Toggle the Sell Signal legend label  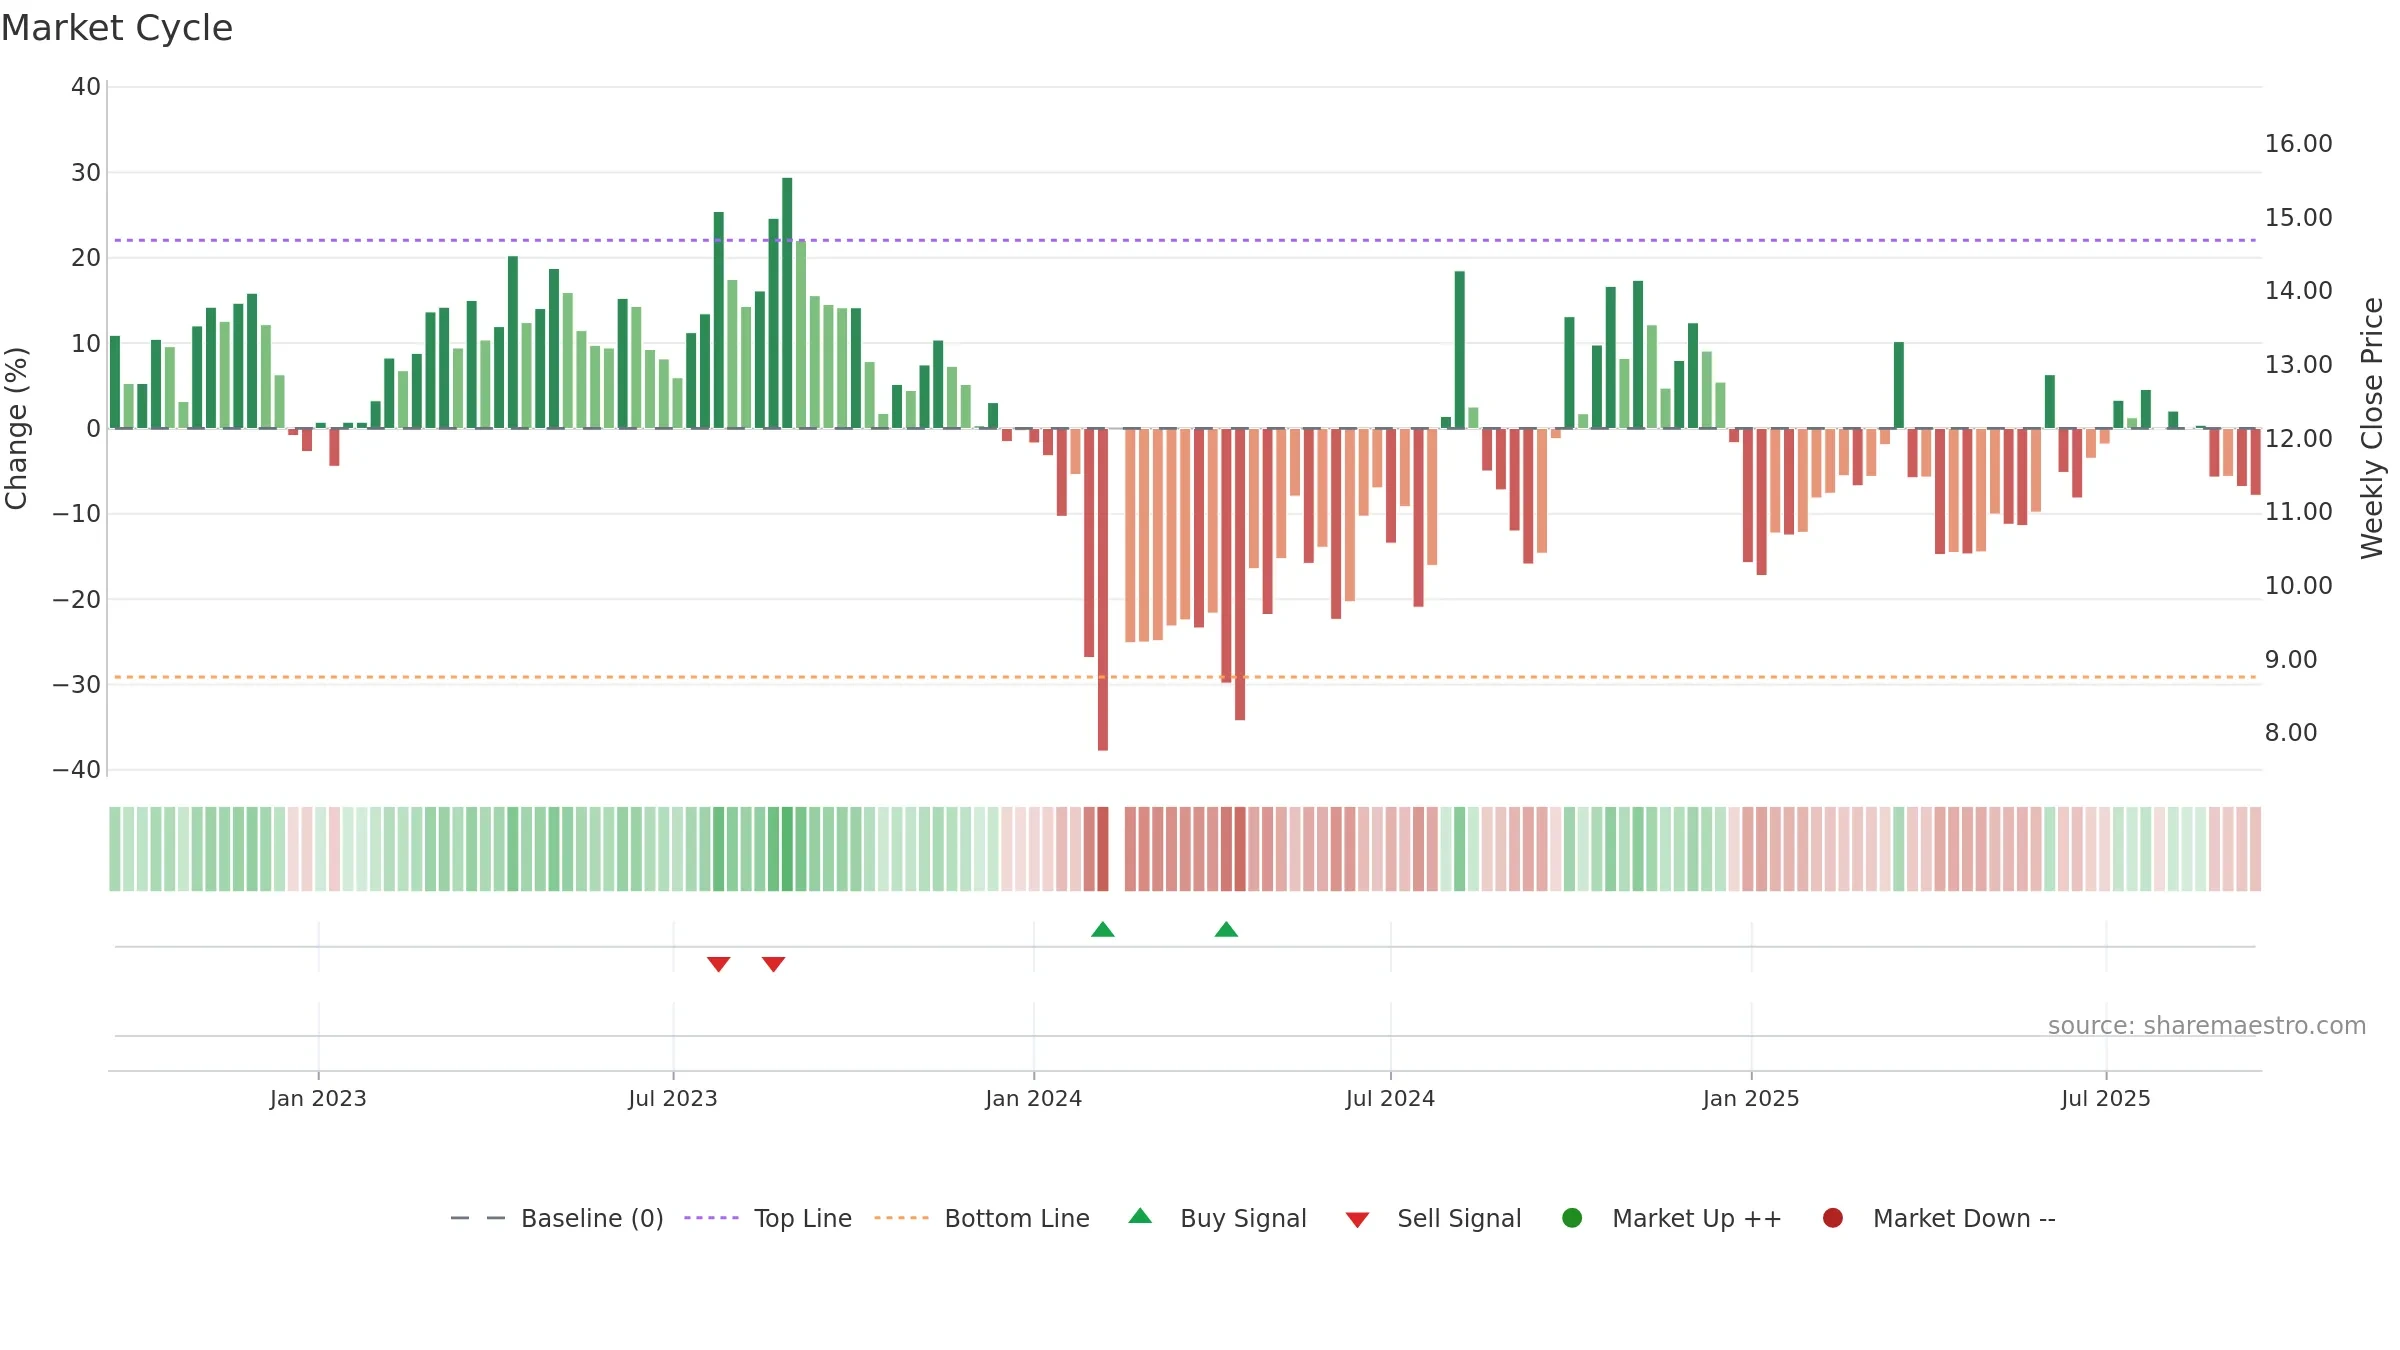(1459, 1218)
